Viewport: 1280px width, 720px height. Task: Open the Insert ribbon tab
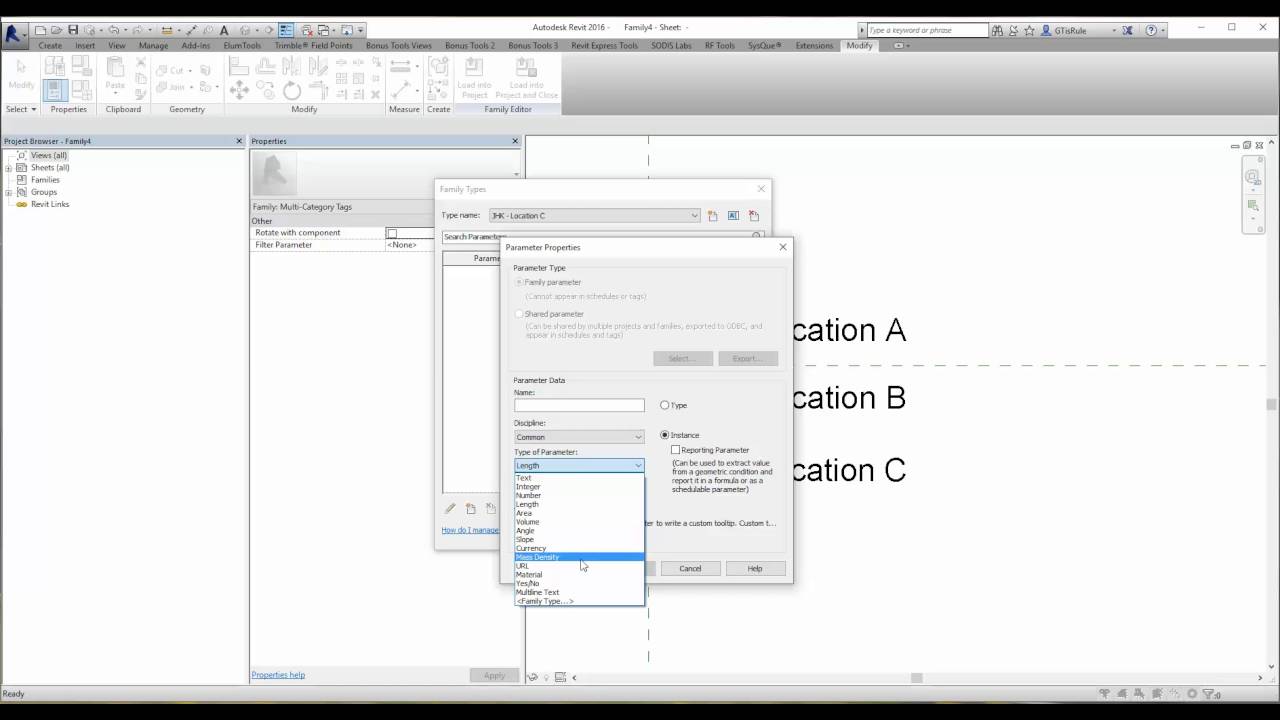[85, 45]
